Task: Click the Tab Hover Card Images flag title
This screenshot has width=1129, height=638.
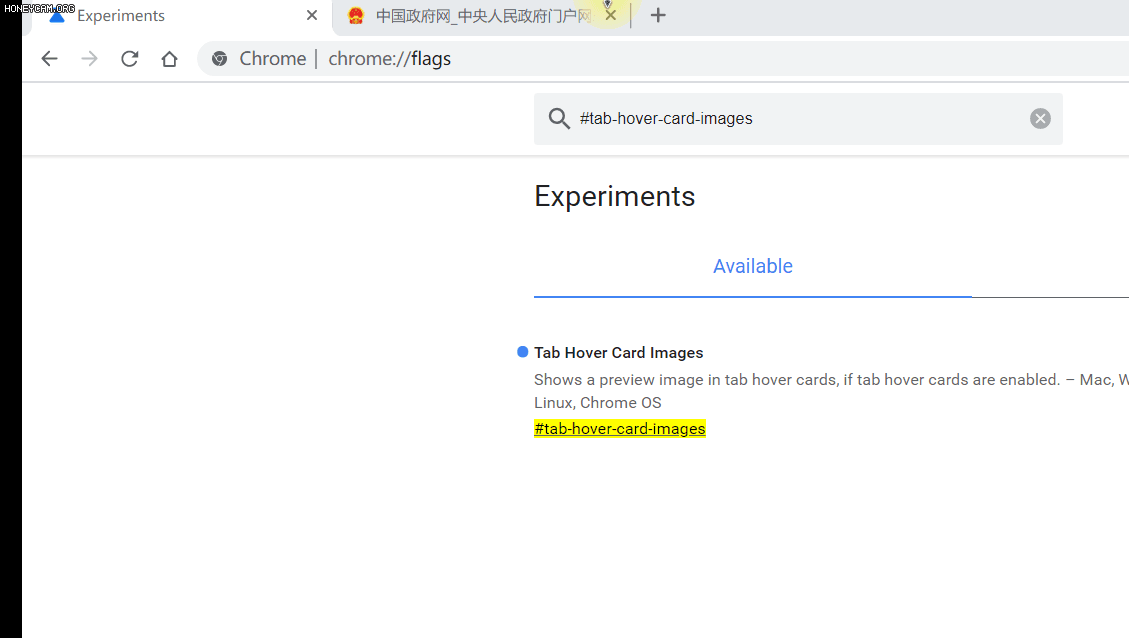Action: coord(618,352)
